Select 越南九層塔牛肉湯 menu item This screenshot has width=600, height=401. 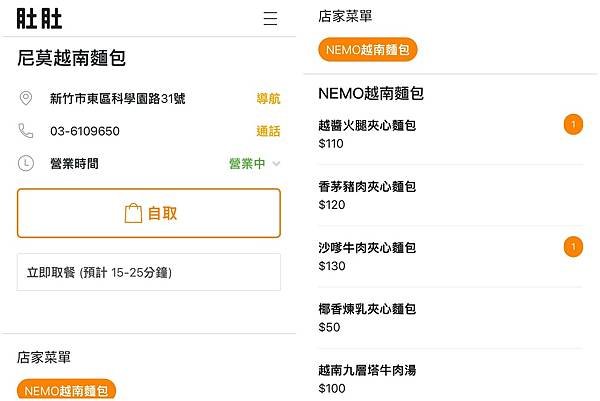click(x=451, y=378)
